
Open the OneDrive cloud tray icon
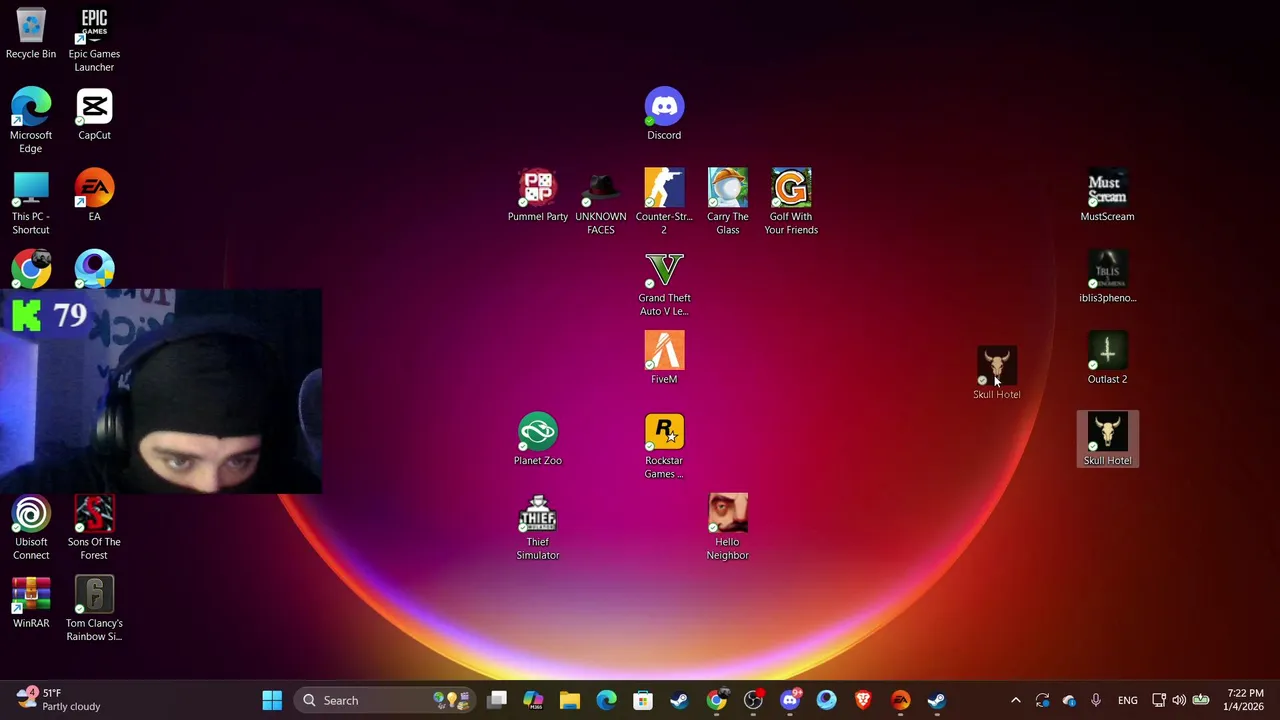1069,700
